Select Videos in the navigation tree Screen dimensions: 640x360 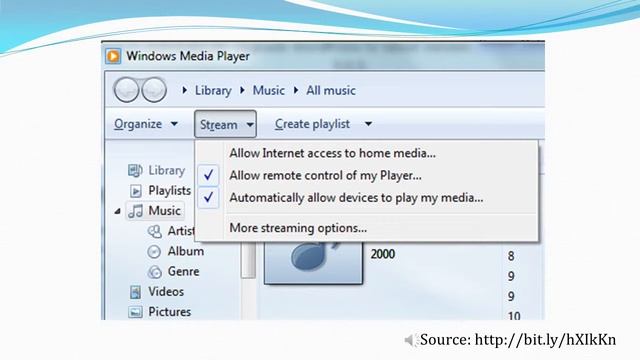click(x=166, y=292)
